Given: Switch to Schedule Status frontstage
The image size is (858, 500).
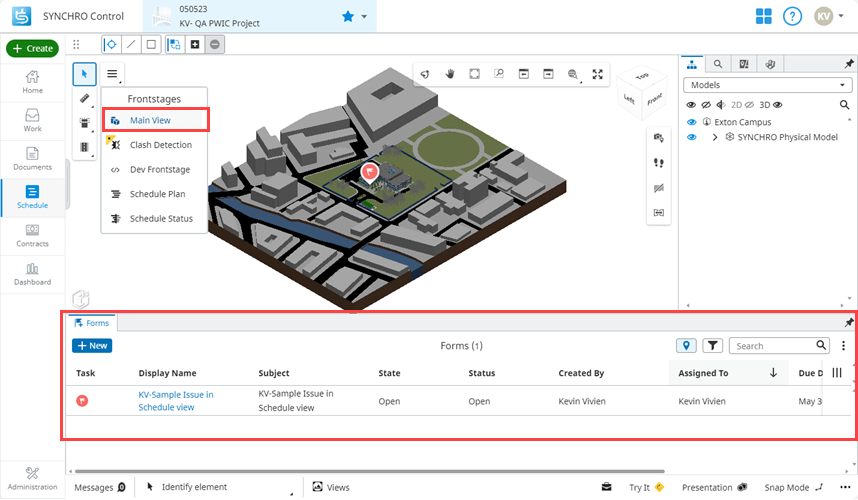Looking at the screenshot, I should pyautogui.click(x=155, y=218).
